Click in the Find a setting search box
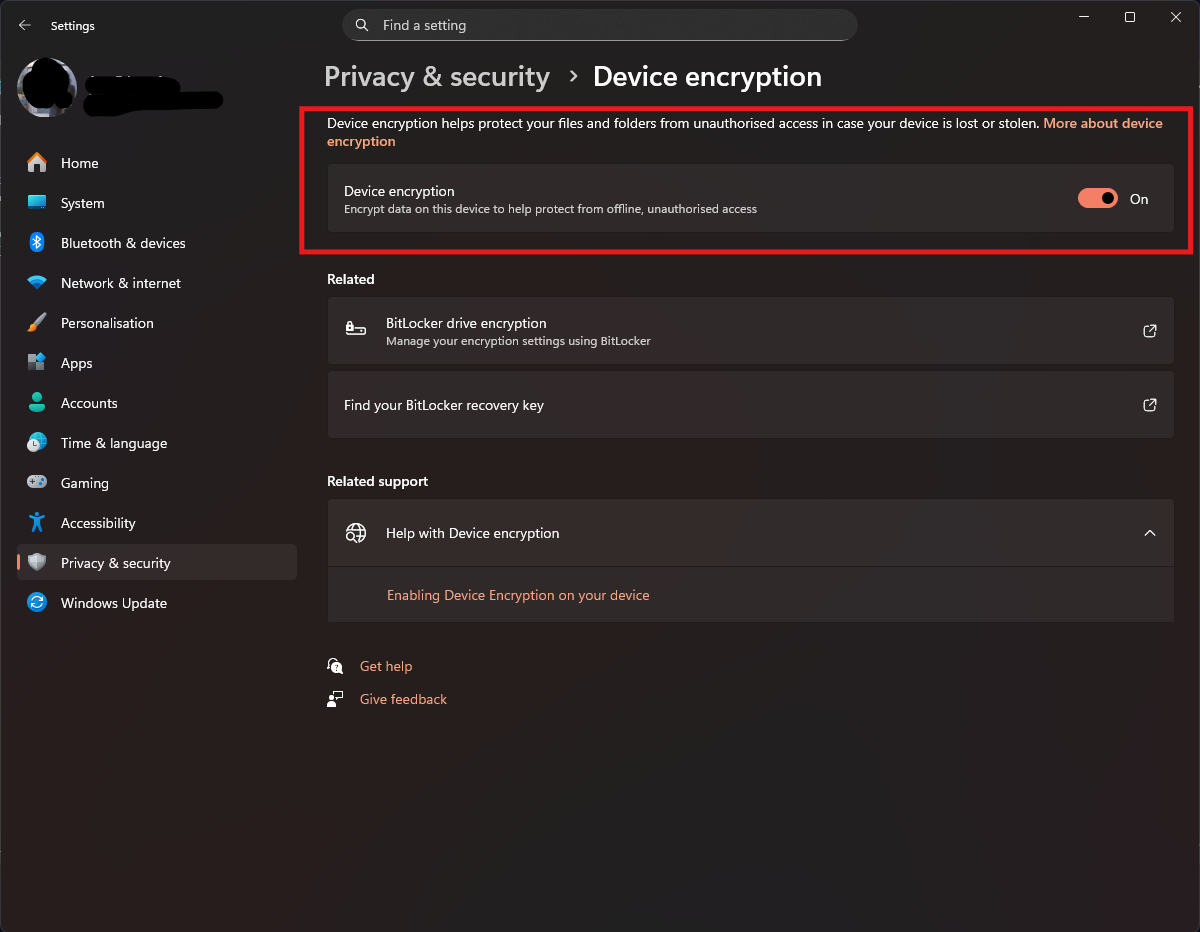This screenshot has width=1200, height=932. tap(600, 25)
